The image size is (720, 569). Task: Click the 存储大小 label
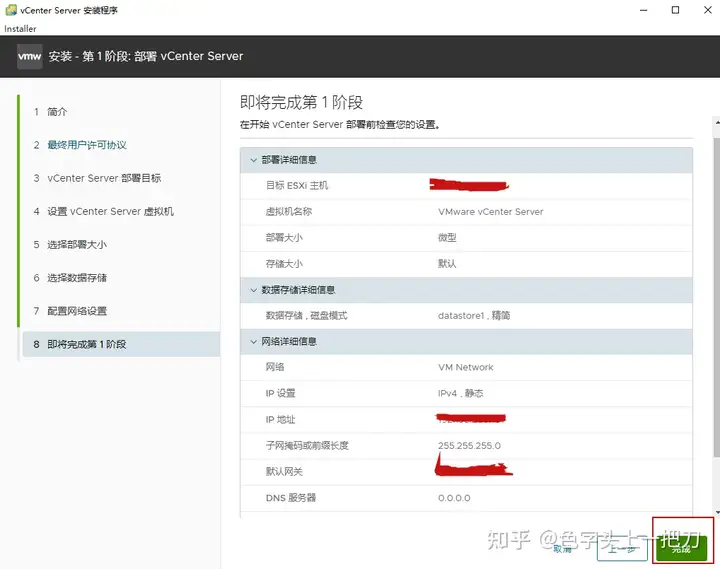coord(284,264)
